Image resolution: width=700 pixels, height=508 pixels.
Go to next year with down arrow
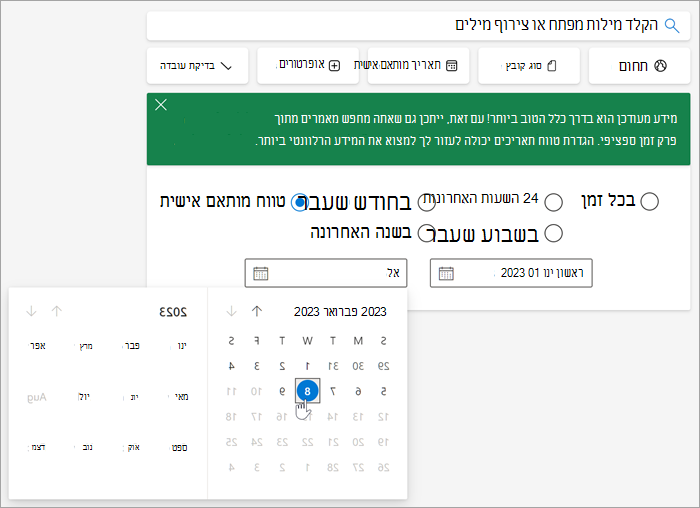tap(31, 311)
